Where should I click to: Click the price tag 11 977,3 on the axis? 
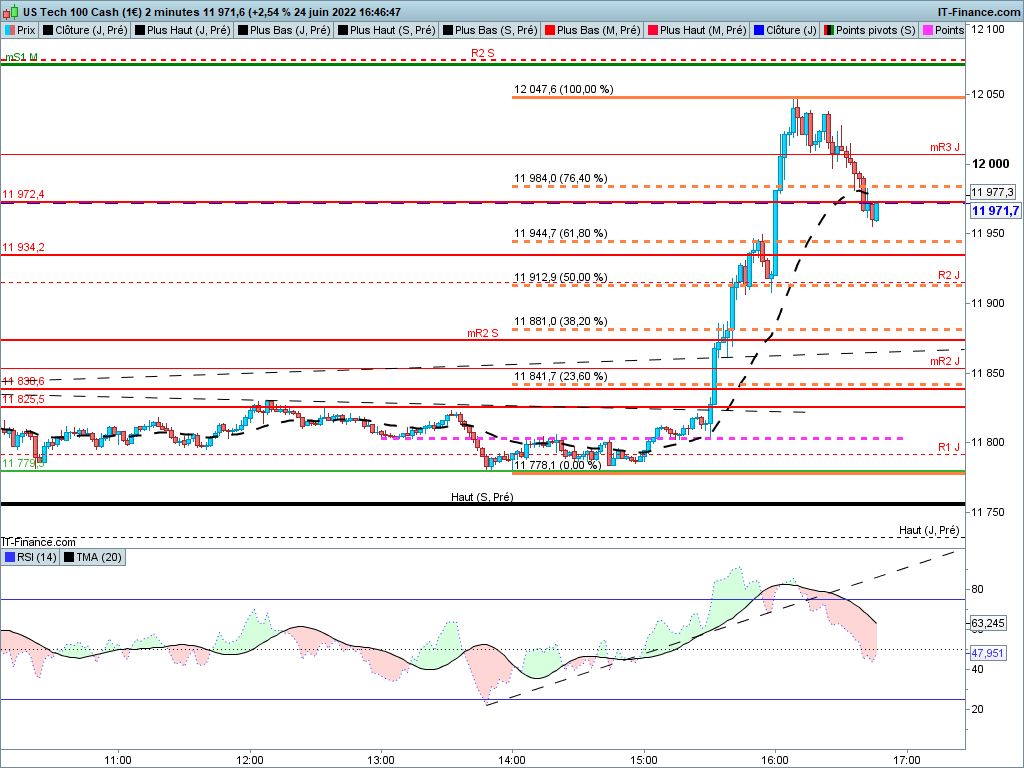(x=992, y=192)
